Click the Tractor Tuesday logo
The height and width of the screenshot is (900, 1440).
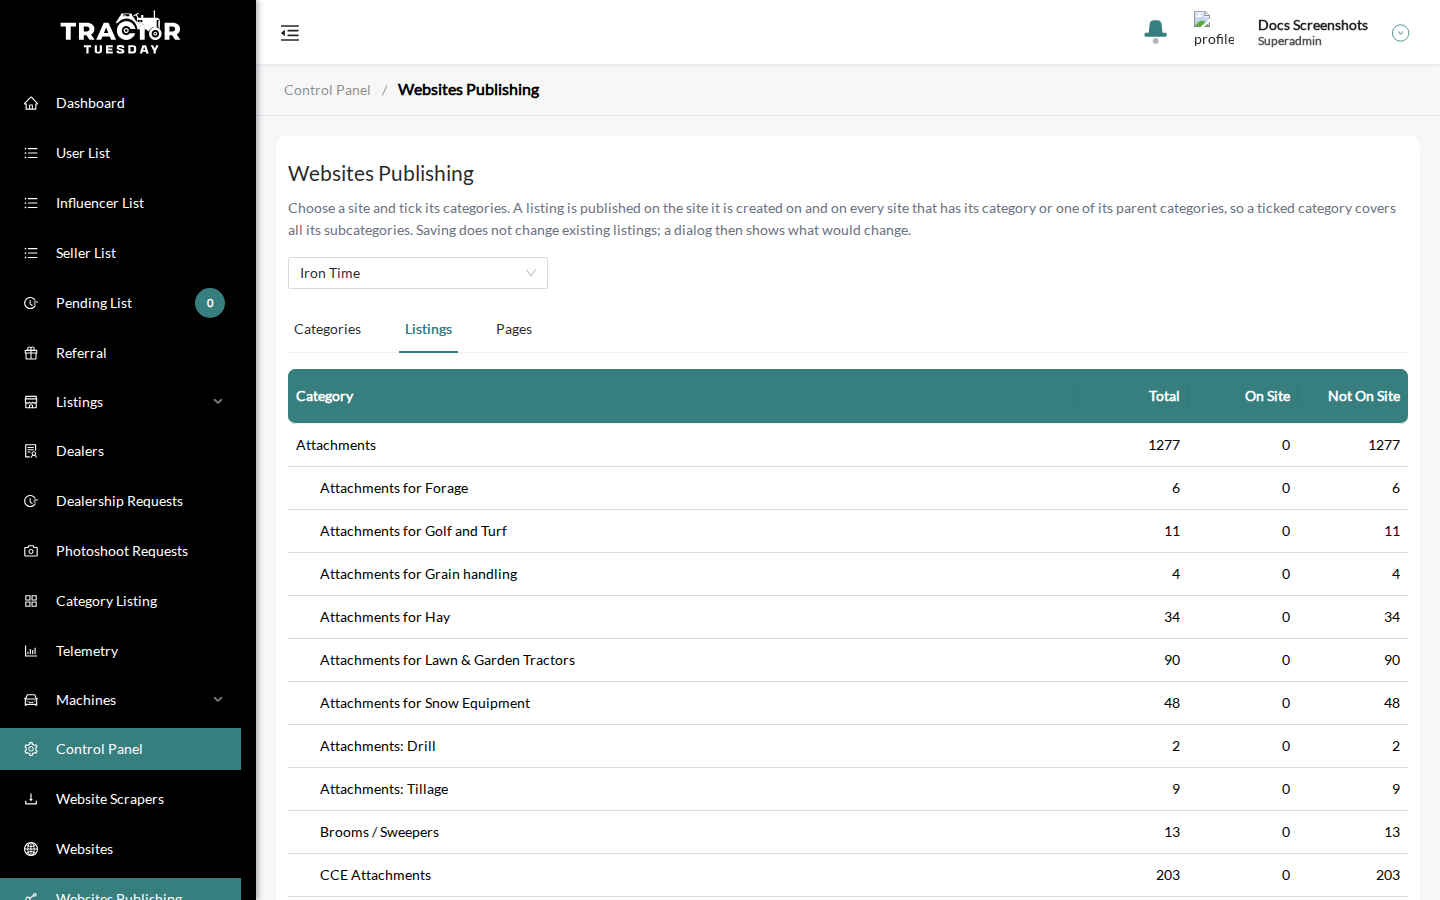click(120, 33)
